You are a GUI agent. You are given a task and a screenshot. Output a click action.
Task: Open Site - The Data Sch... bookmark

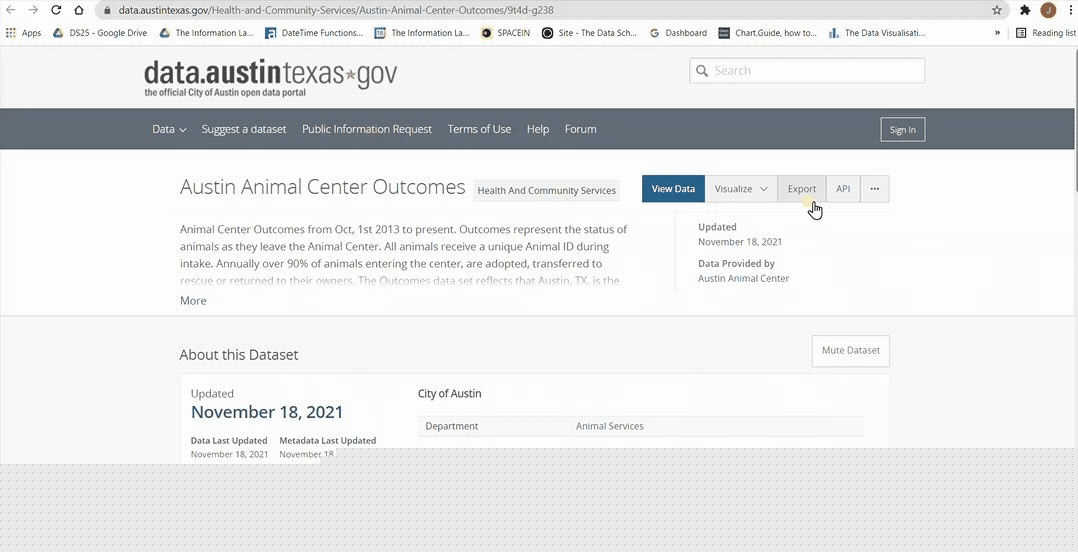[589, 32]
